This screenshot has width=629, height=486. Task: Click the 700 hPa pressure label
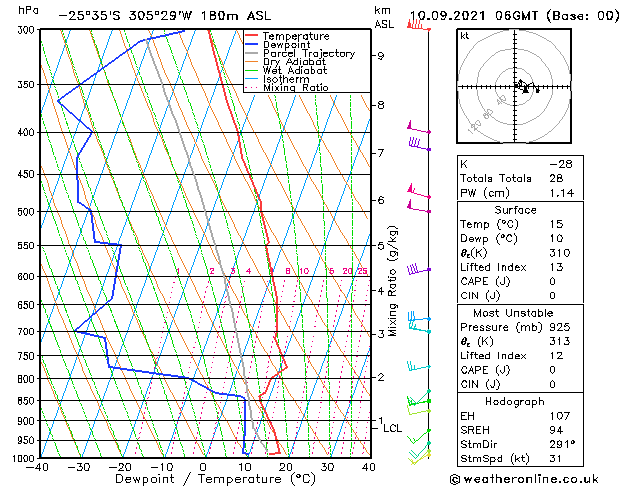pyautogui.click(x=28, y=332)
